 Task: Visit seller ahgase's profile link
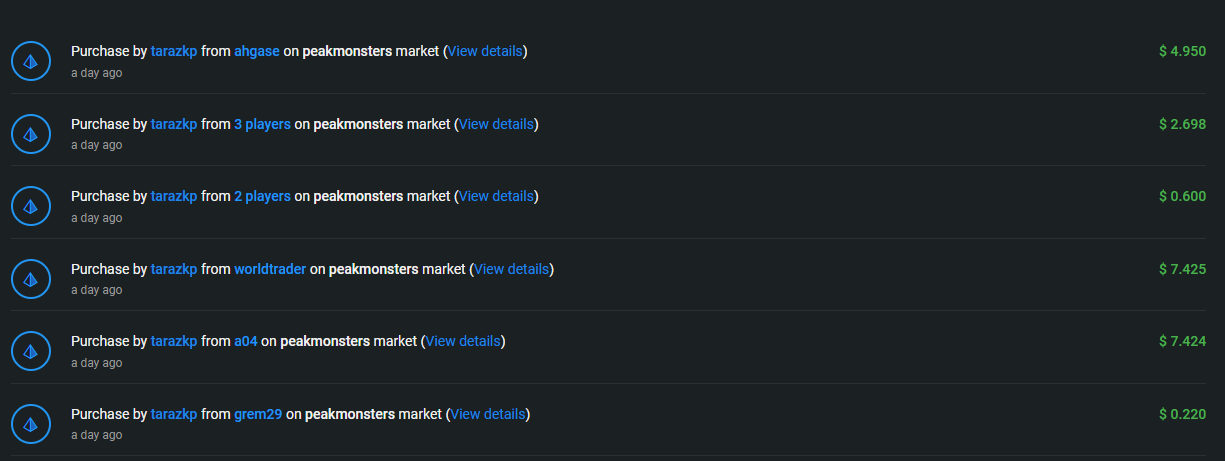tap(257, 51)
